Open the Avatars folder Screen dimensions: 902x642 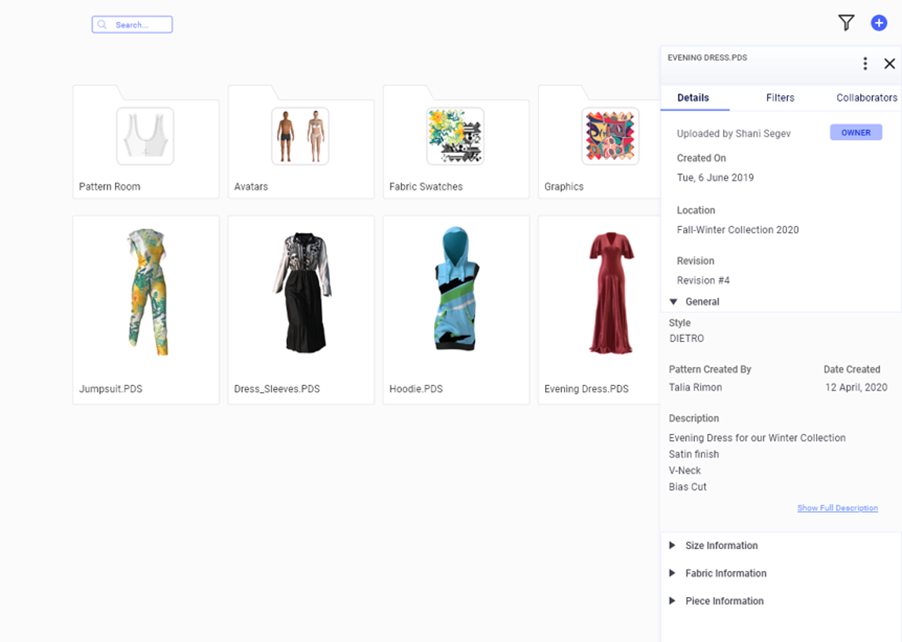pyautogui.click(x=301, y=142)
